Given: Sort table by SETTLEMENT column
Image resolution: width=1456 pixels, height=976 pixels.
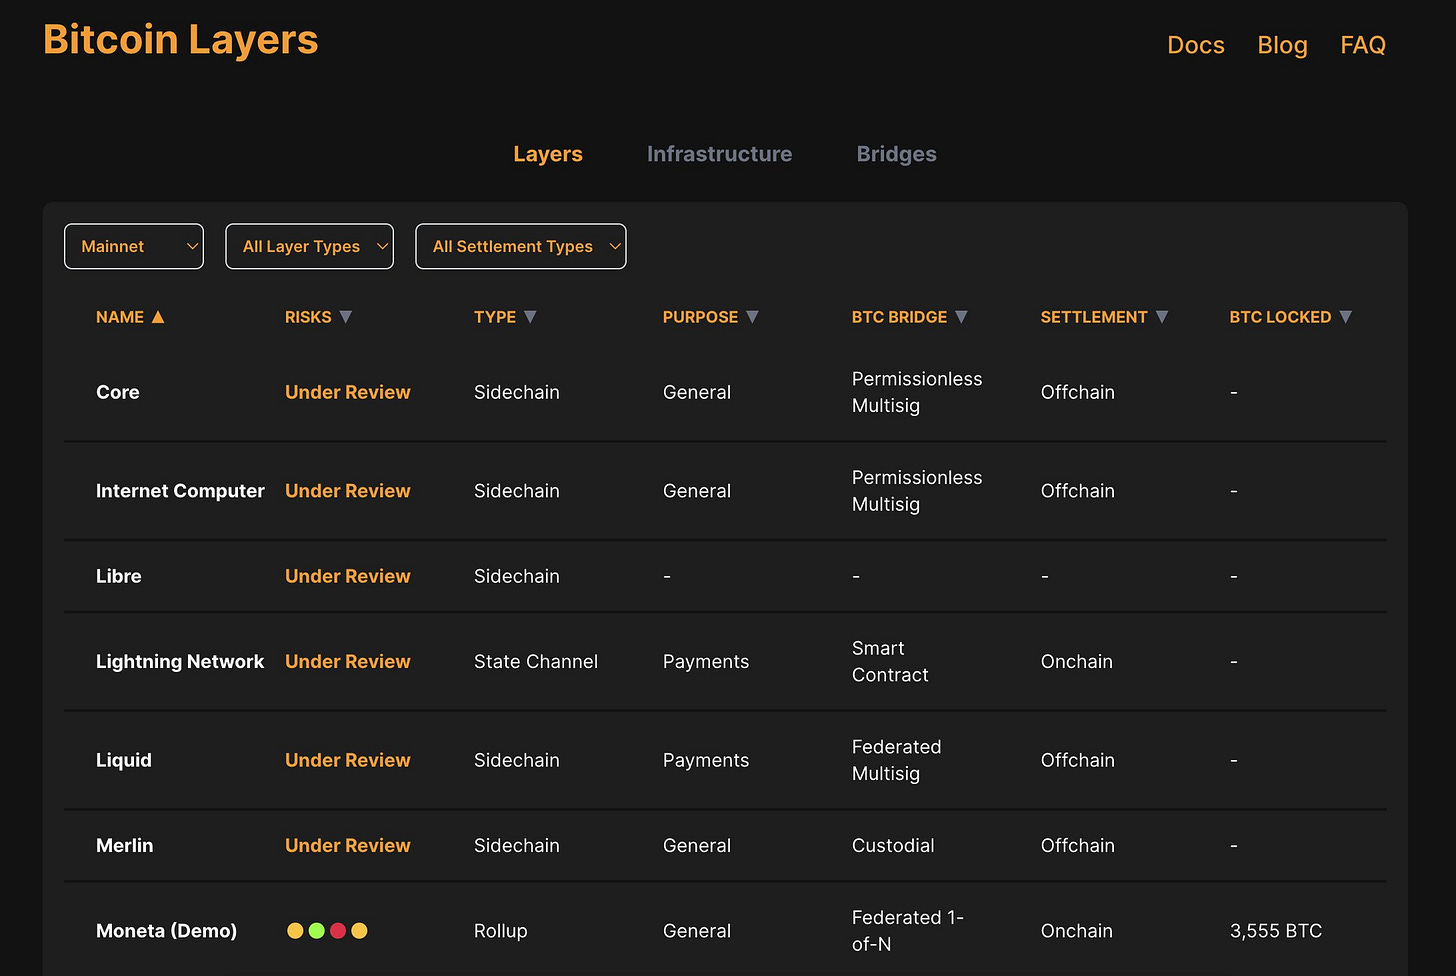Looking at the screenshot, I should tap(1104, 317).
